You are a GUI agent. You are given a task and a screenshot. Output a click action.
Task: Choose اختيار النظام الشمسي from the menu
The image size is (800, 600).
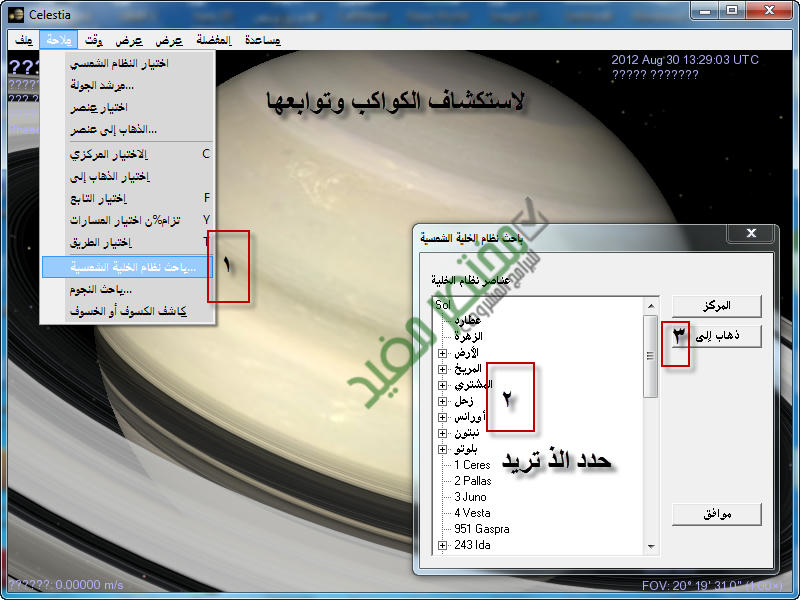tap(127, 63)
